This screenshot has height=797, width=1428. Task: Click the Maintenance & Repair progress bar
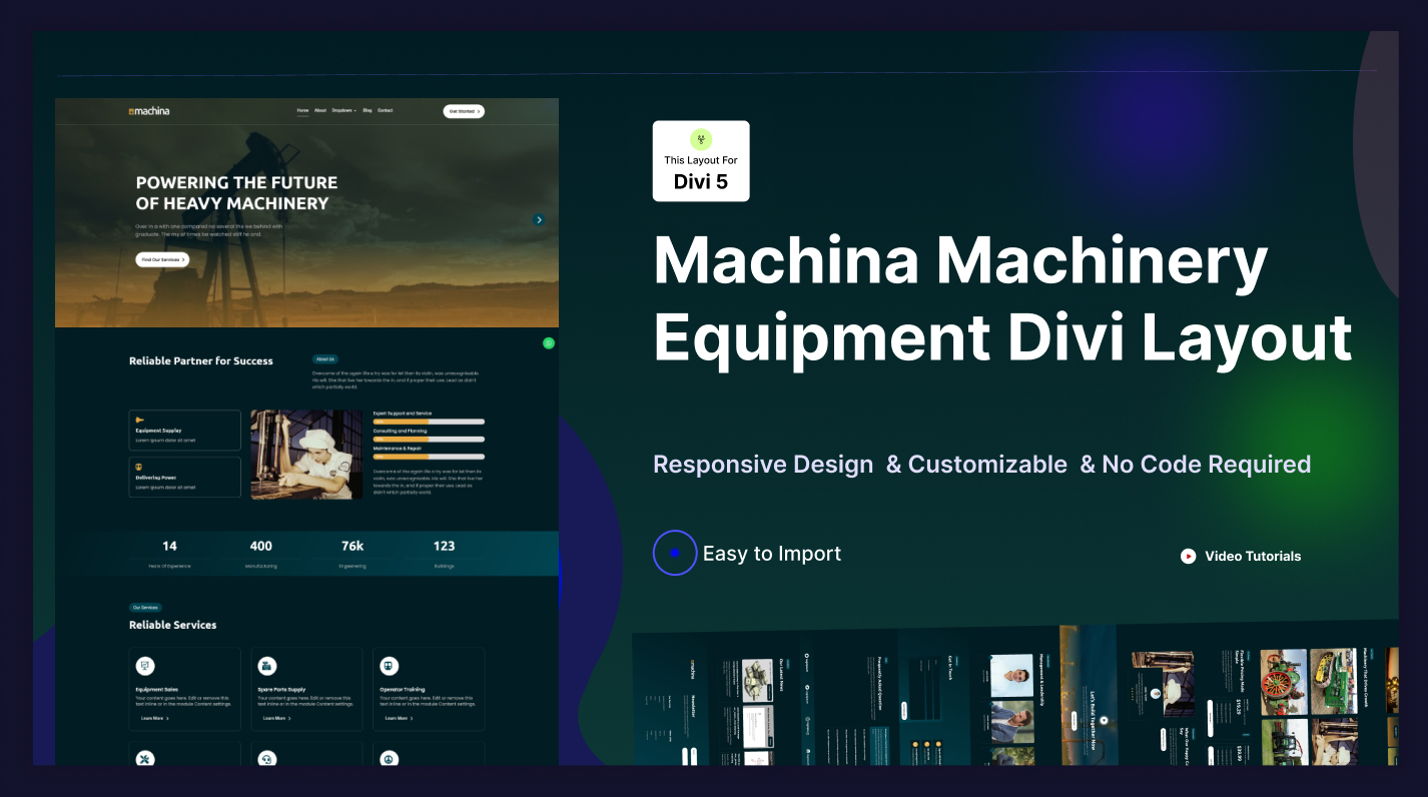pos(429,456)
